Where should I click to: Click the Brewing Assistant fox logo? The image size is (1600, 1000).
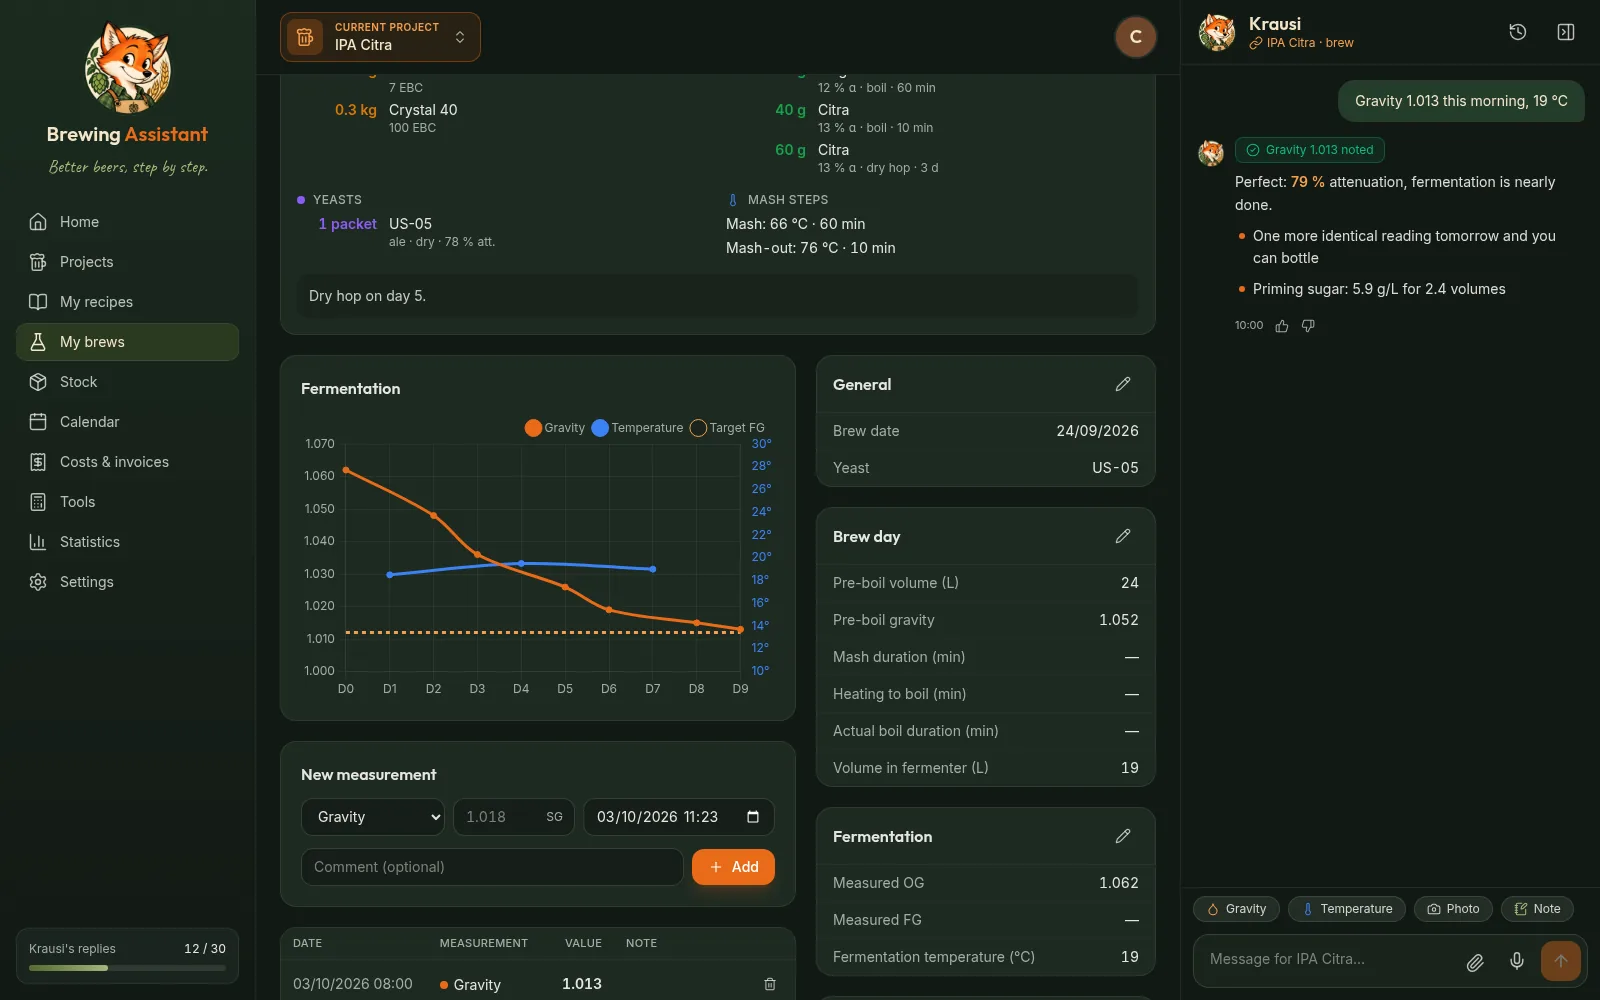[128, 67]
